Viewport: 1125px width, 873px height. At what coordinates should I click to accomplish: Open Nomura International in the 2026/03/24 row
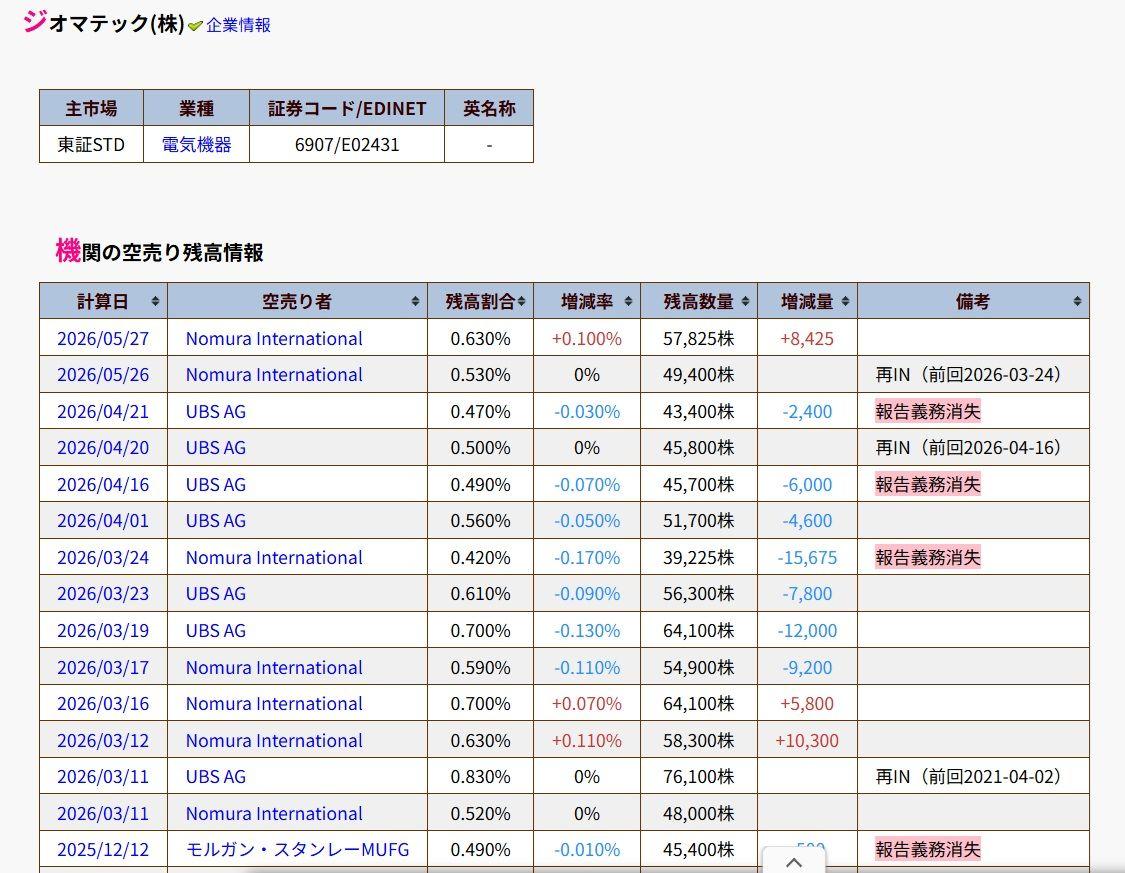tap(274, 558)
